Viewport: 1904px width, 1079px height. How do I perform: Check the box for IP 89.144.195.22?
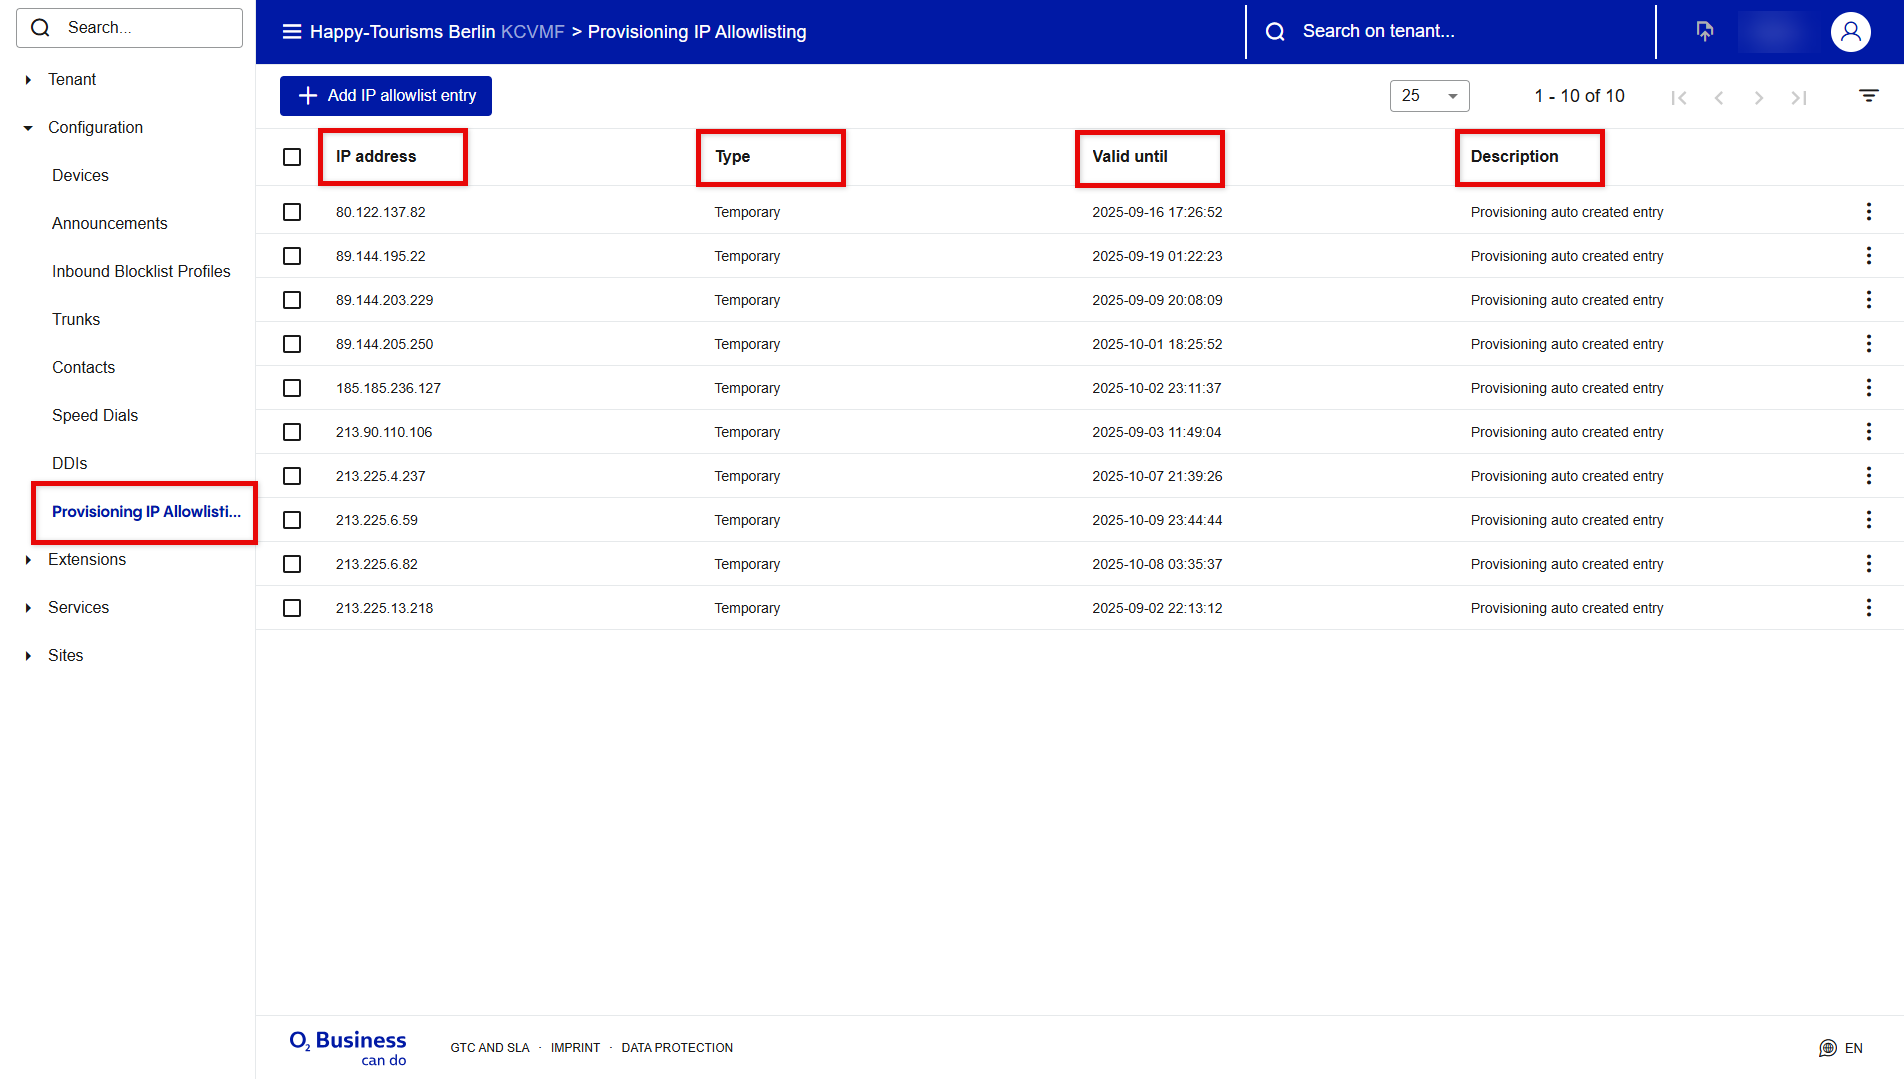point(292,256)
